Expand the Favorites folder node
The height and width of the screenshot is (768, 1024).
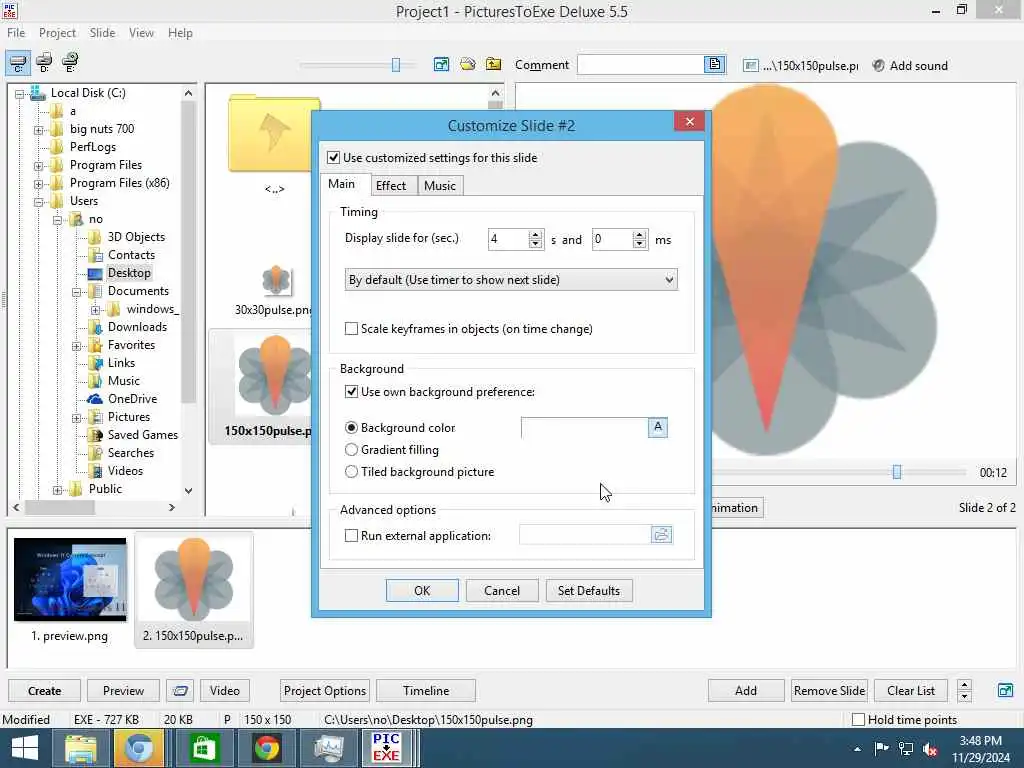coord(76,345)
